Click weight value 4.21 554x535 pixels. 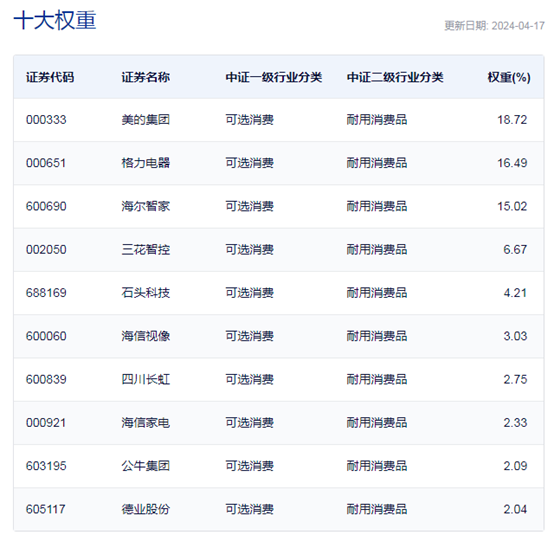coord(515,293)
